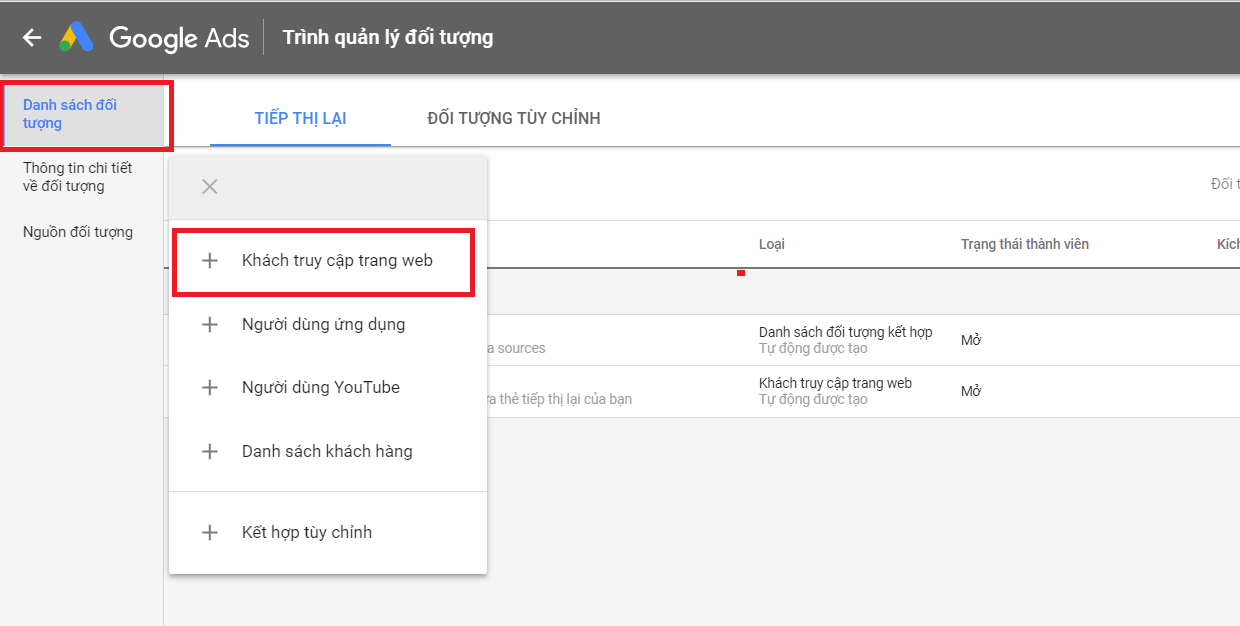
Task: Choose Kết hợp tùy chỉnh option
Action: (307, 533)
